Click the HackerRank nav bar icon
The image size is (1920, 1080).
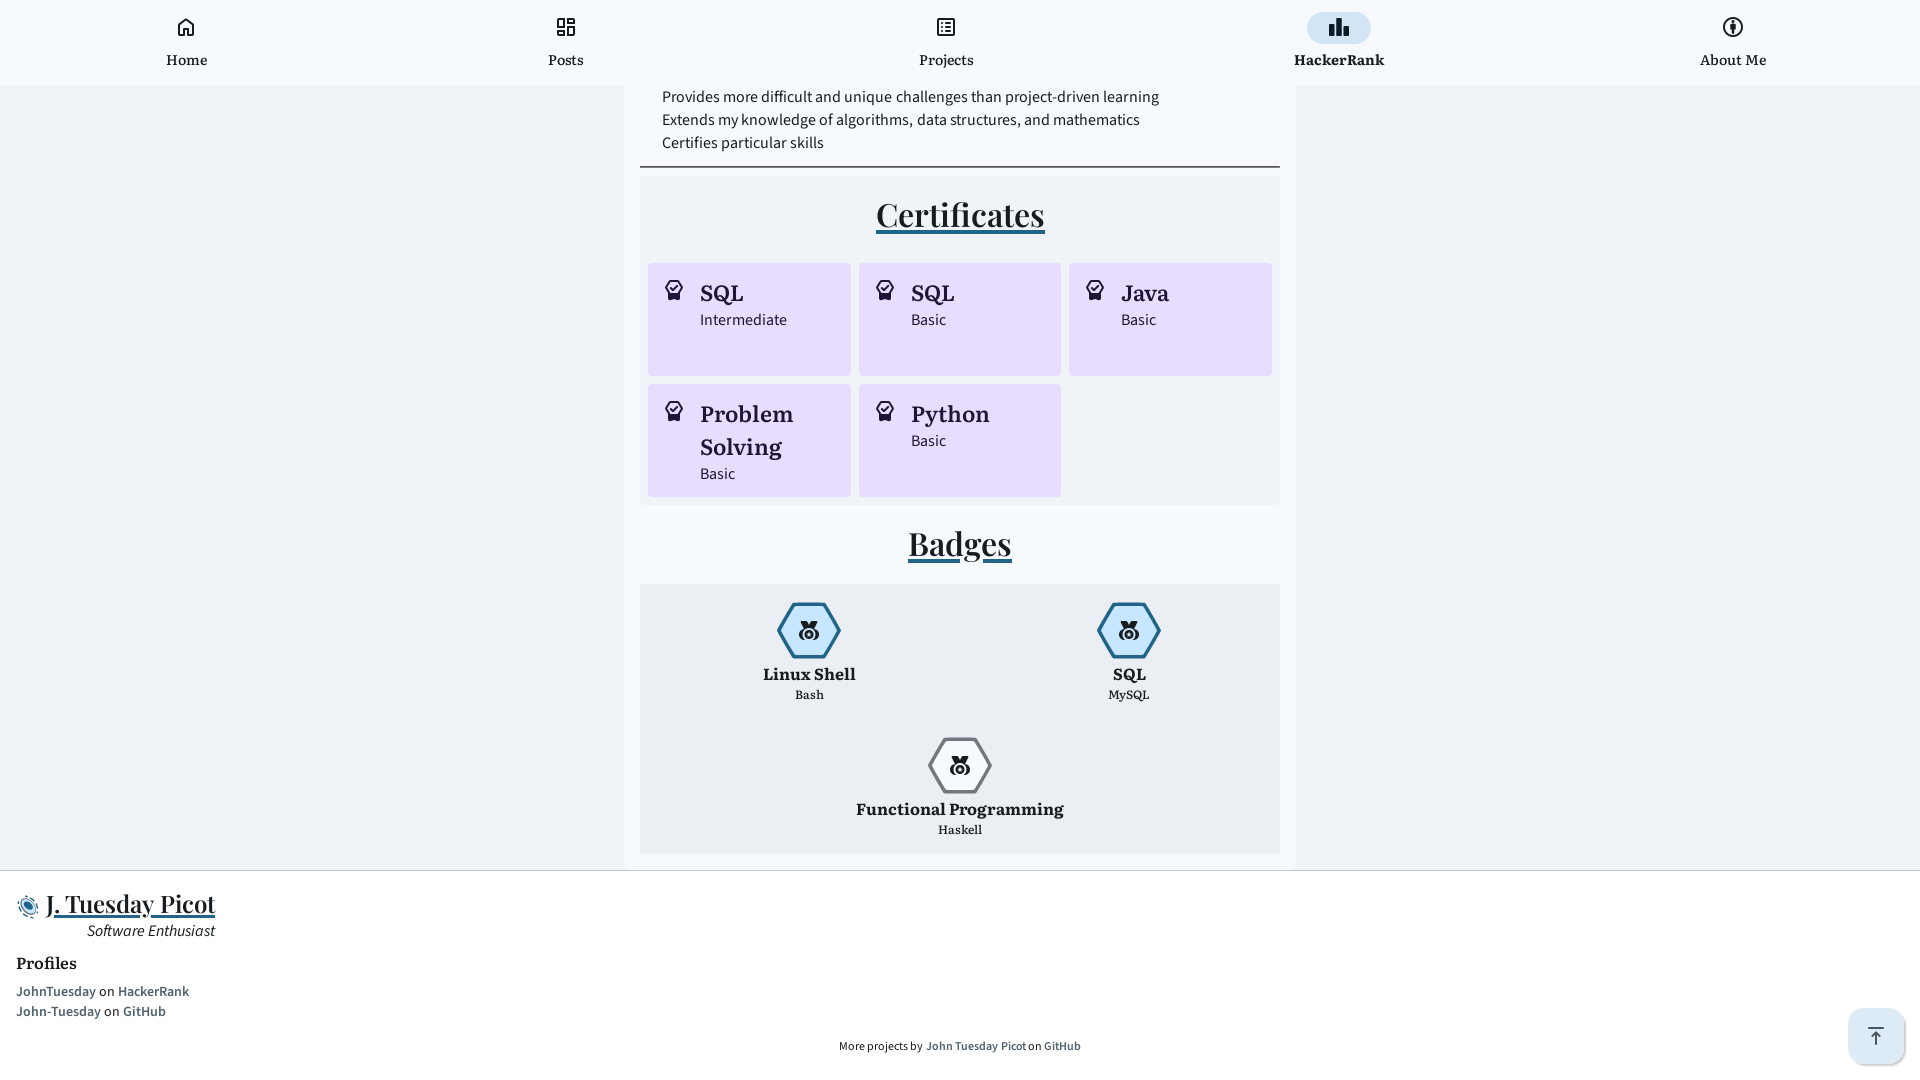1338,28
